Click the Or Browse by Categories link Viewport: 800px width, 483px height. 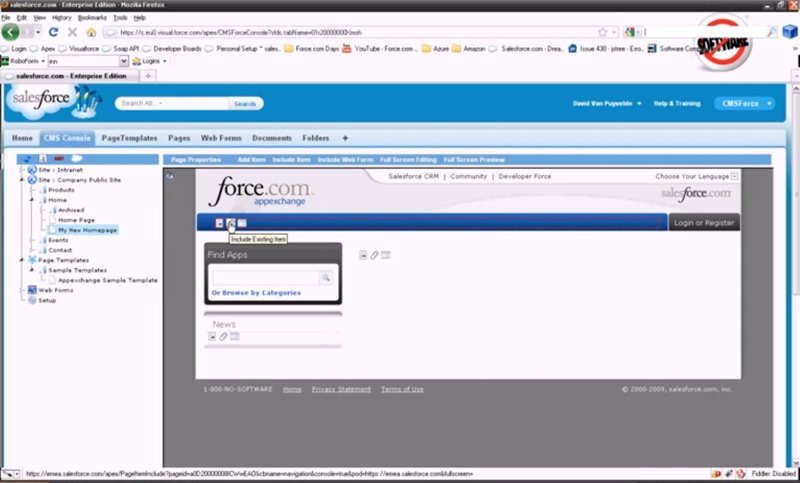(256, 293)
